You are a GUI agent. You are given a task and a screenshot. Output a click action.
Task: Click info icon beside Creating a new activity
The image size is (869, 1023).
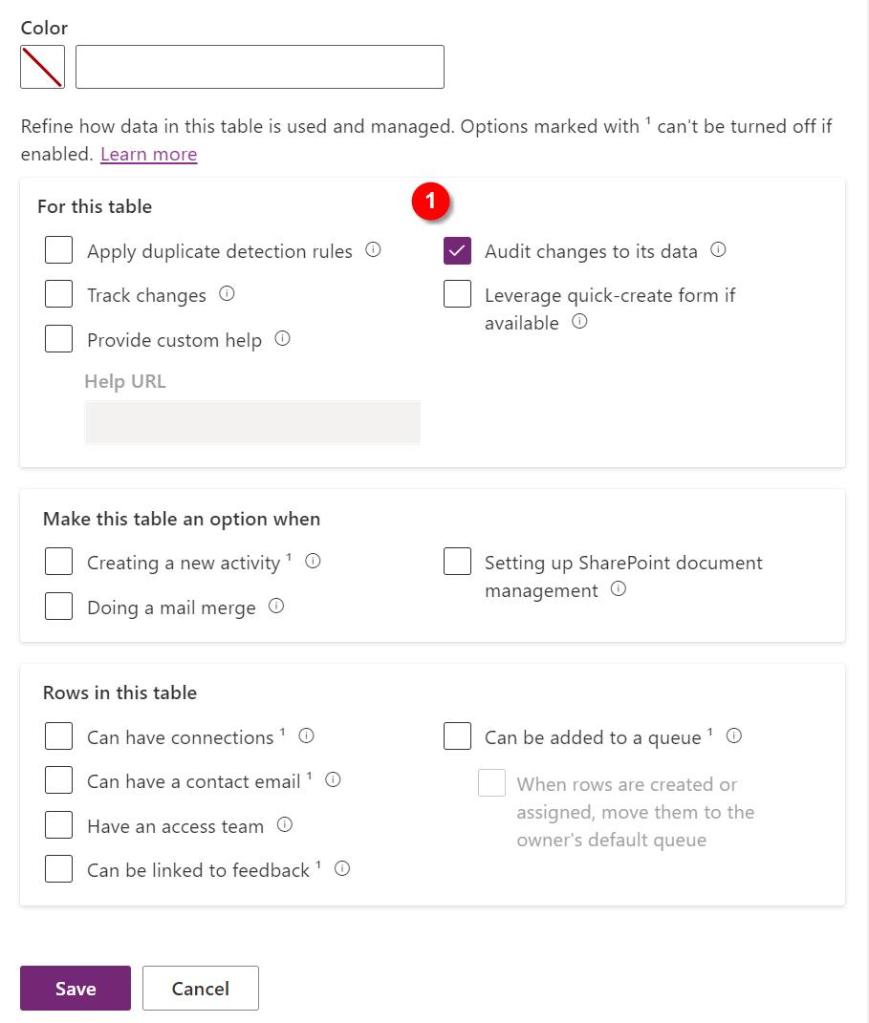(312, 562)
